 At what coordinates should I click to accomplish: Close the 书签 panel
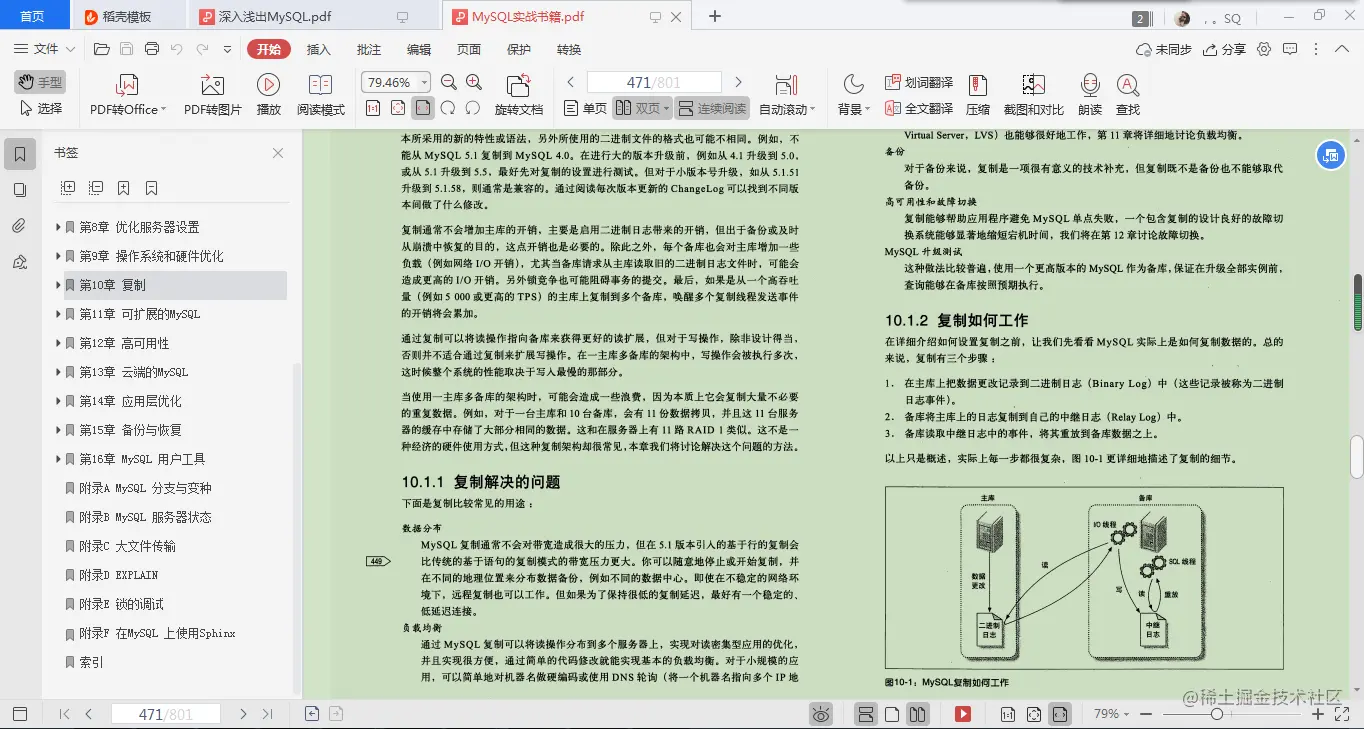click(x=278, y=153)
